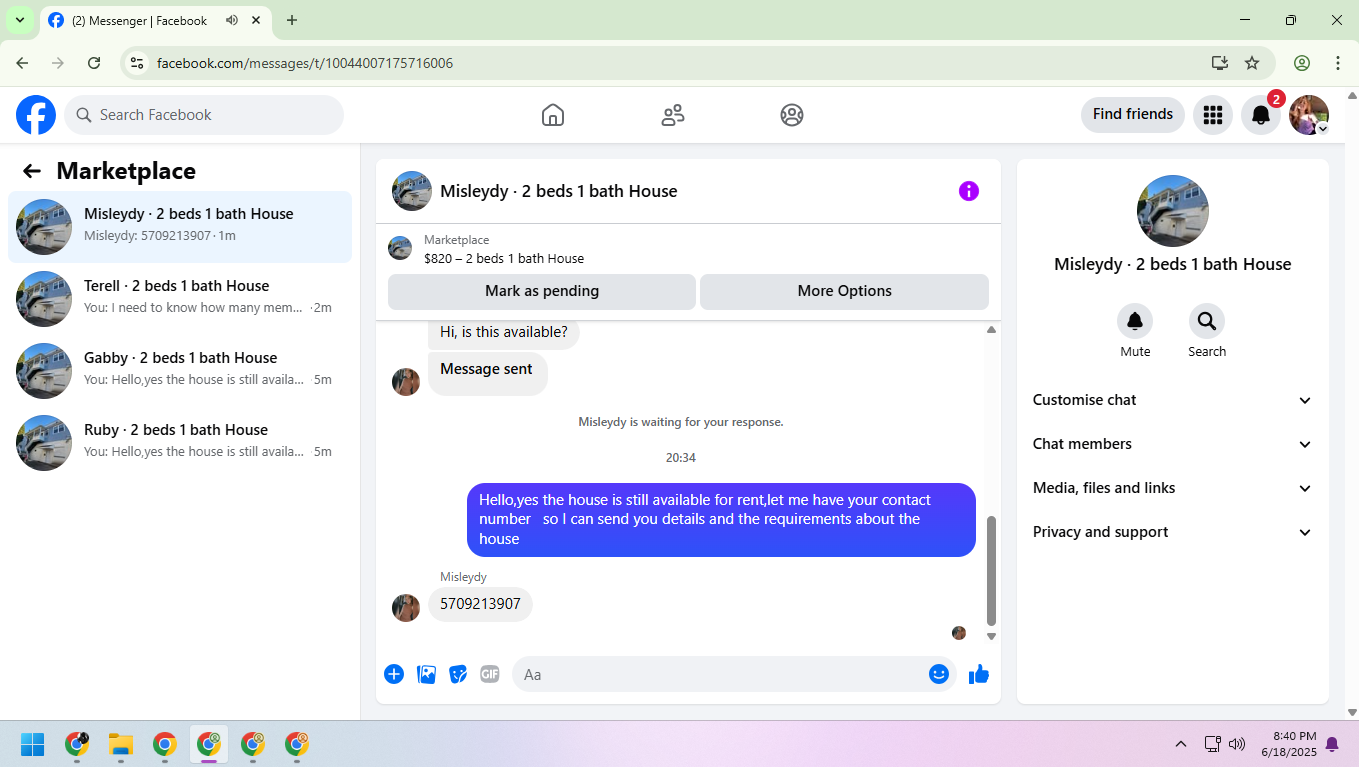Open the GIF picker icon
The height and width of the screenshot is (767, 1359).
[489, 674]
